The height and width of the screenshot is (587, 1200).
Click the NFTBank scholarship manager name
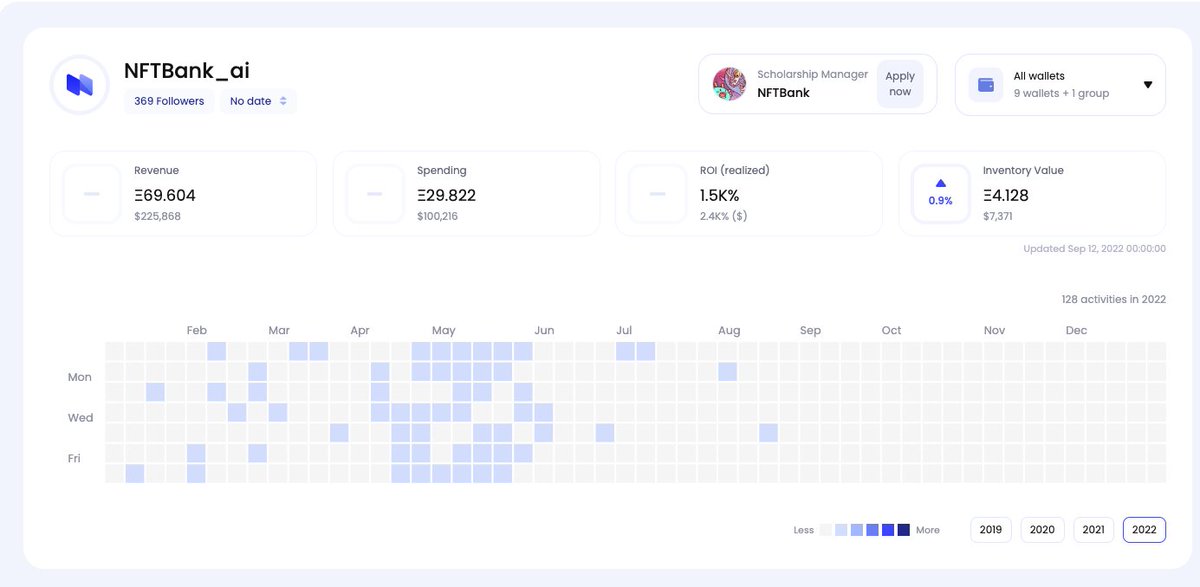pyautogui.click(x=783, y=92)
